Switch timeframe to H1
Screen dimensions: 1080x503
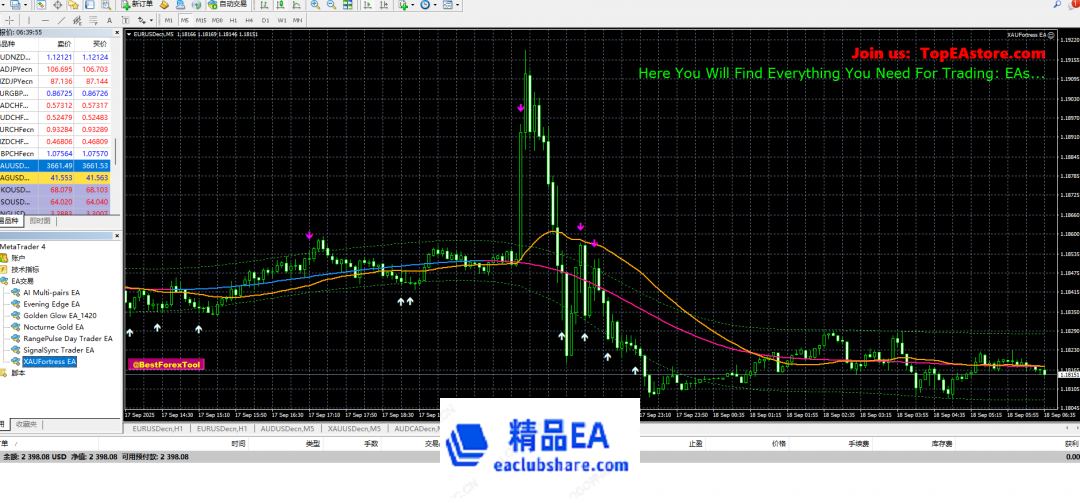pos(233,21)
